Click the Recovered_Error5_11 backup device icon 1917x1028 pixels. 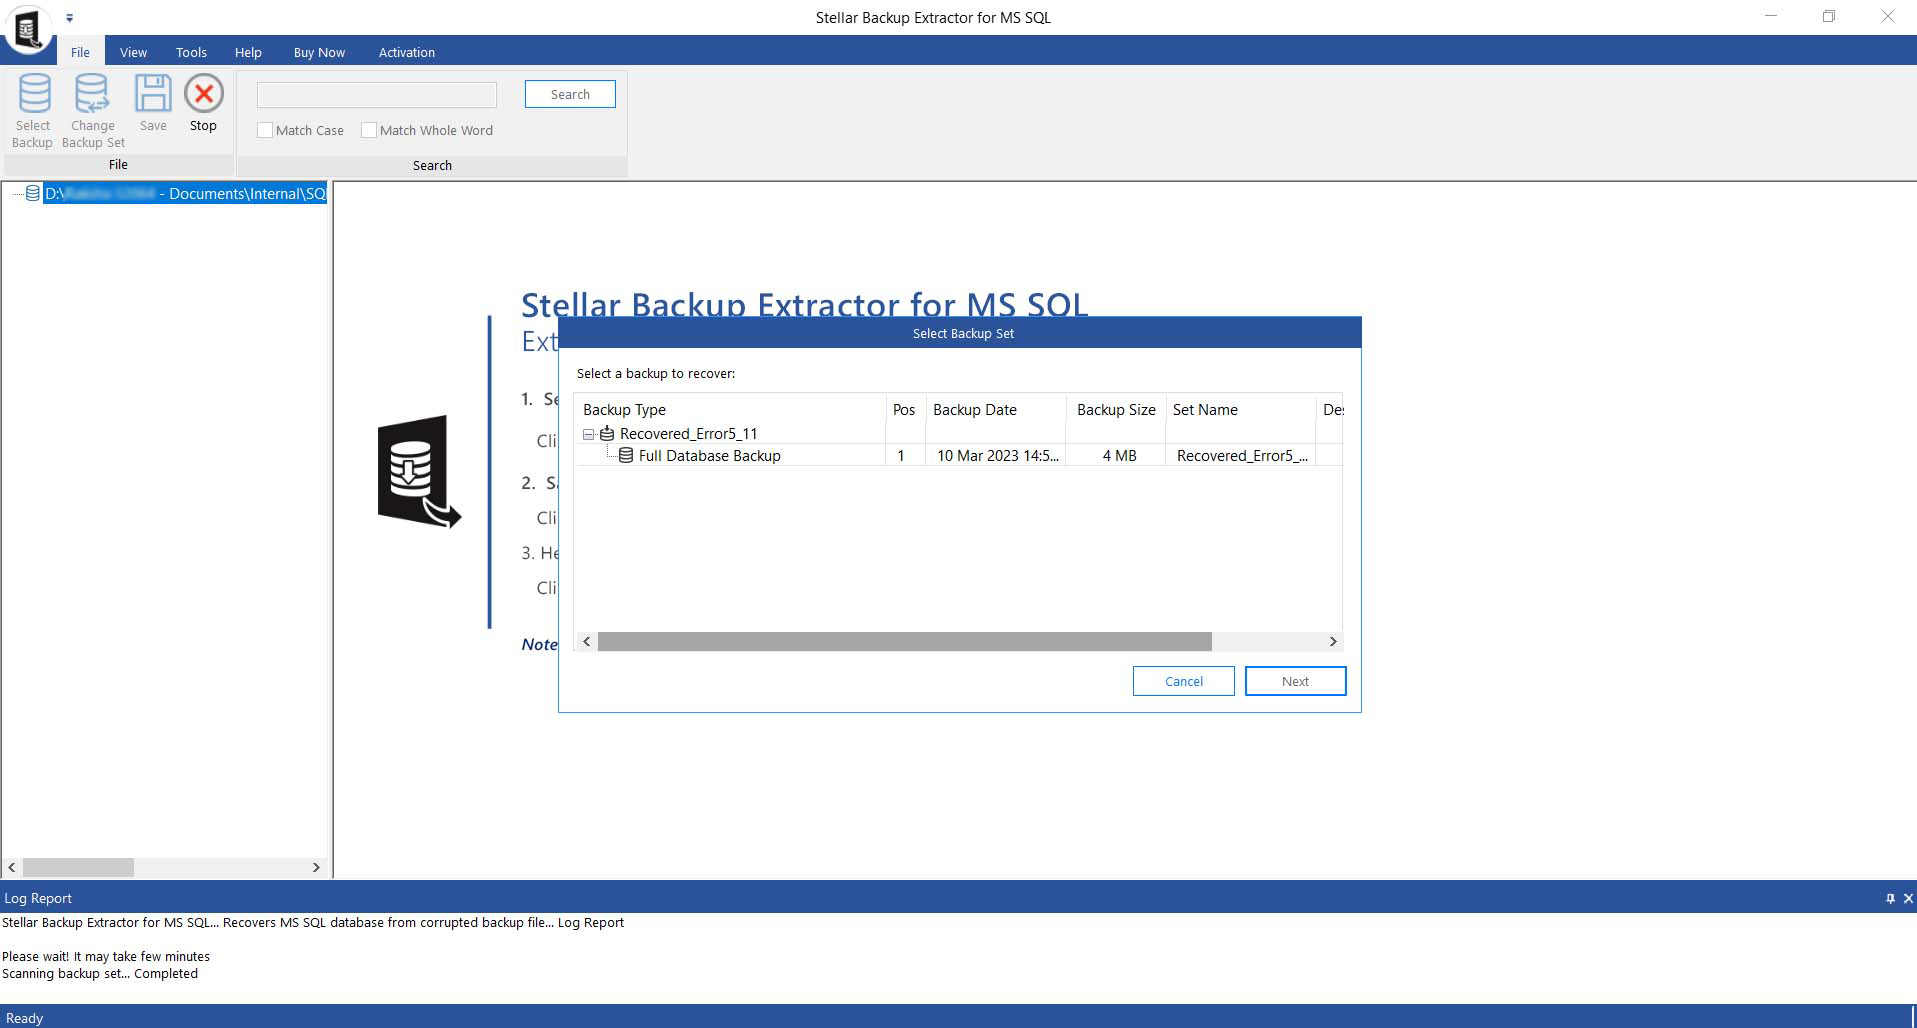[x=607, y=433]
